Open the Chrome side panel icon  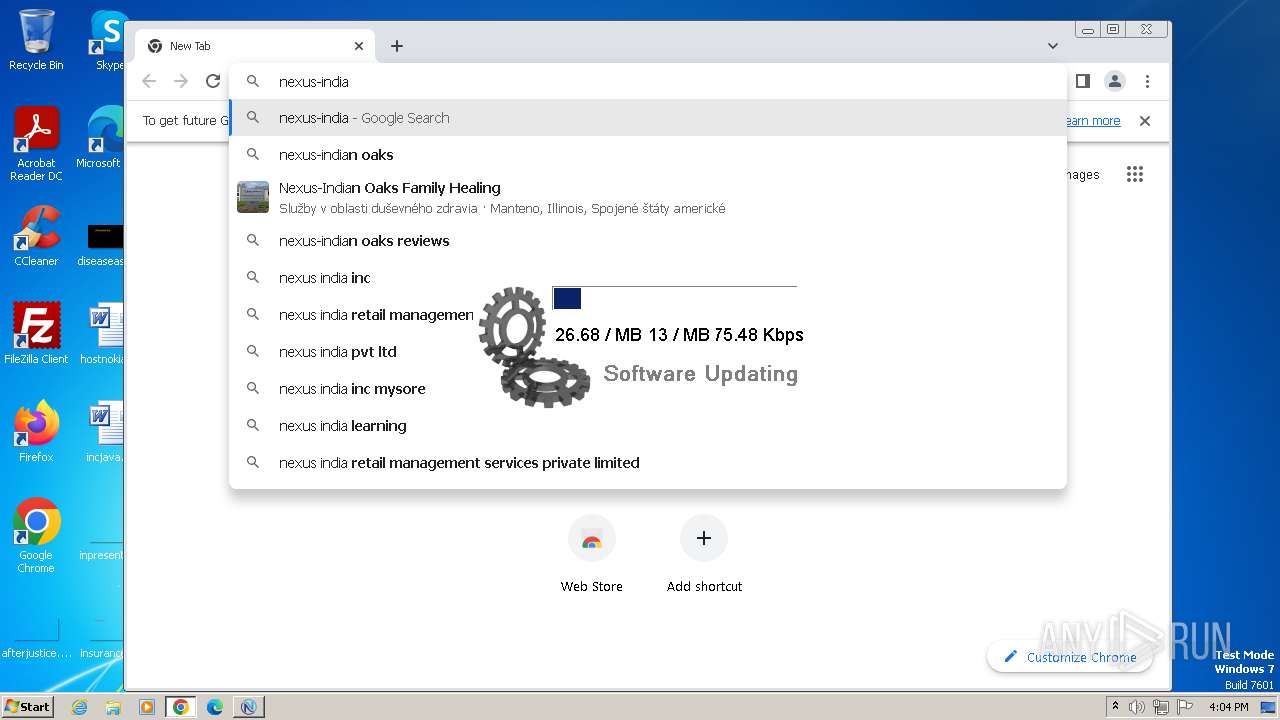[x=1082, y=81]
